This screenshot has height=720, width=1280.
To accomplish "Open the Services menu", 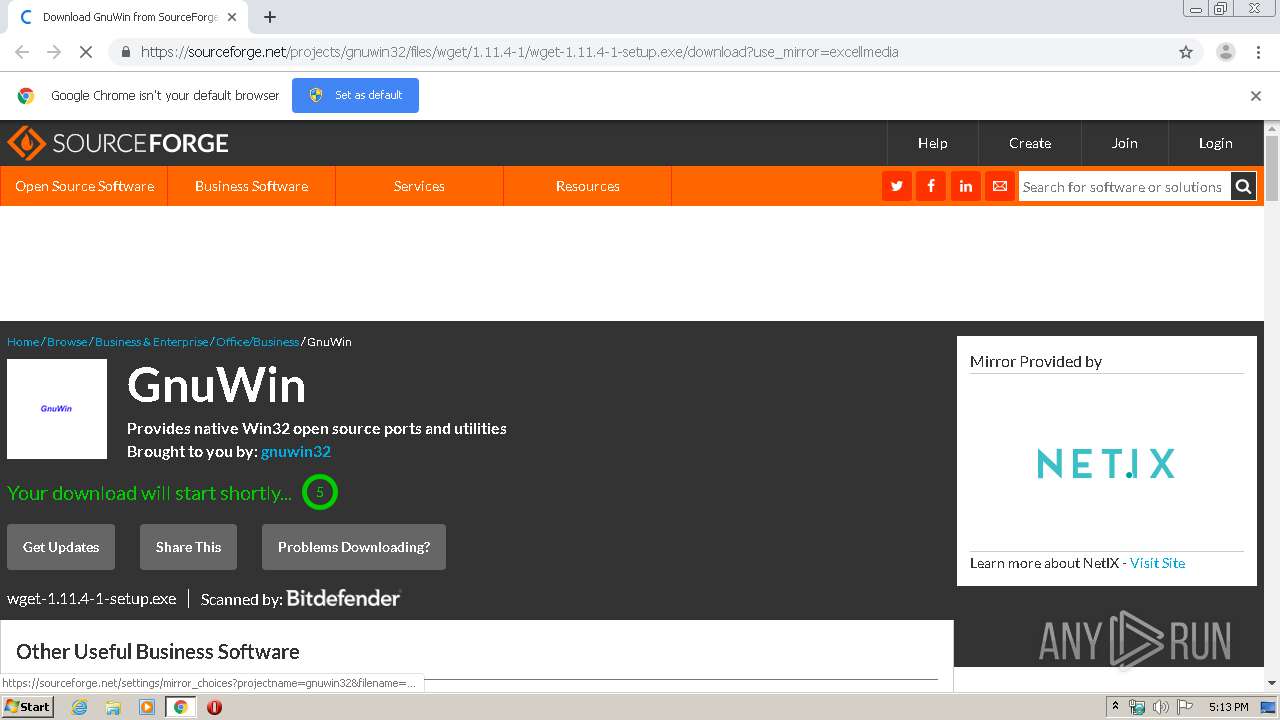I will pyautogui.click(x=419, y=186).
